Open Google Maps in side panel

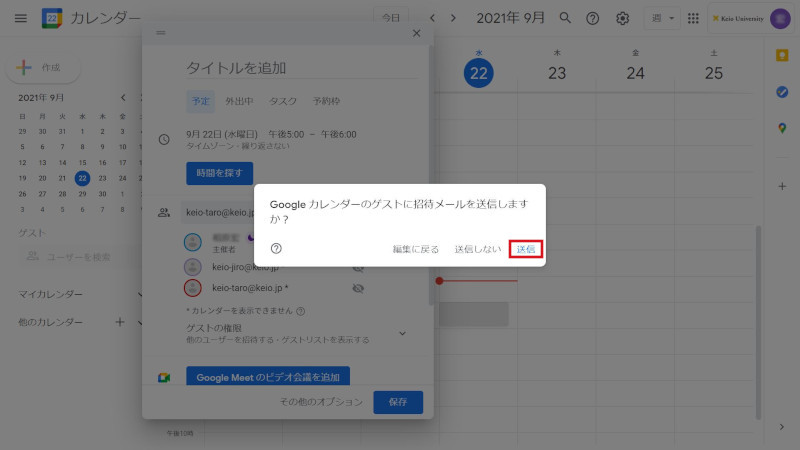click(x=782, y=128)
